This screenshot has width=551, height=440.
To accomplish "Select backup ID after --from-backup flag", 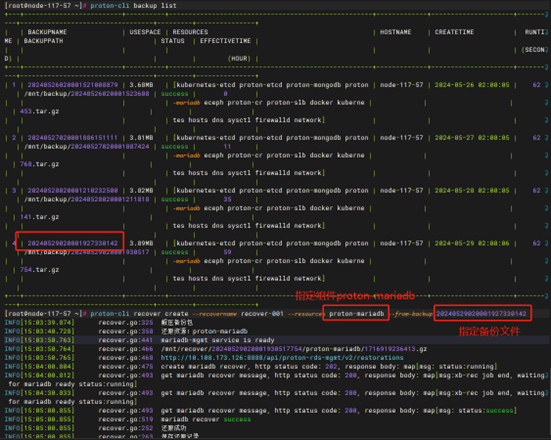I will (x=481, y=313).
